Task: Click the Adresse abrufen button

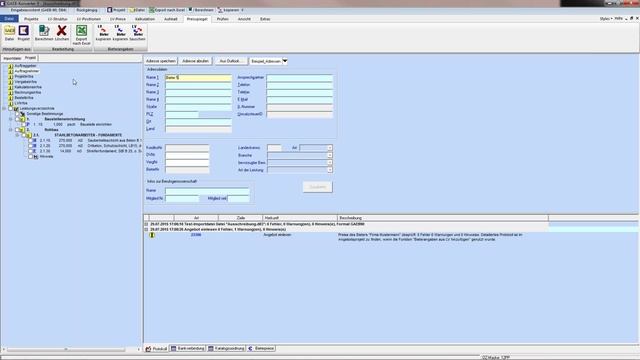Action: (x=196, y=61)
